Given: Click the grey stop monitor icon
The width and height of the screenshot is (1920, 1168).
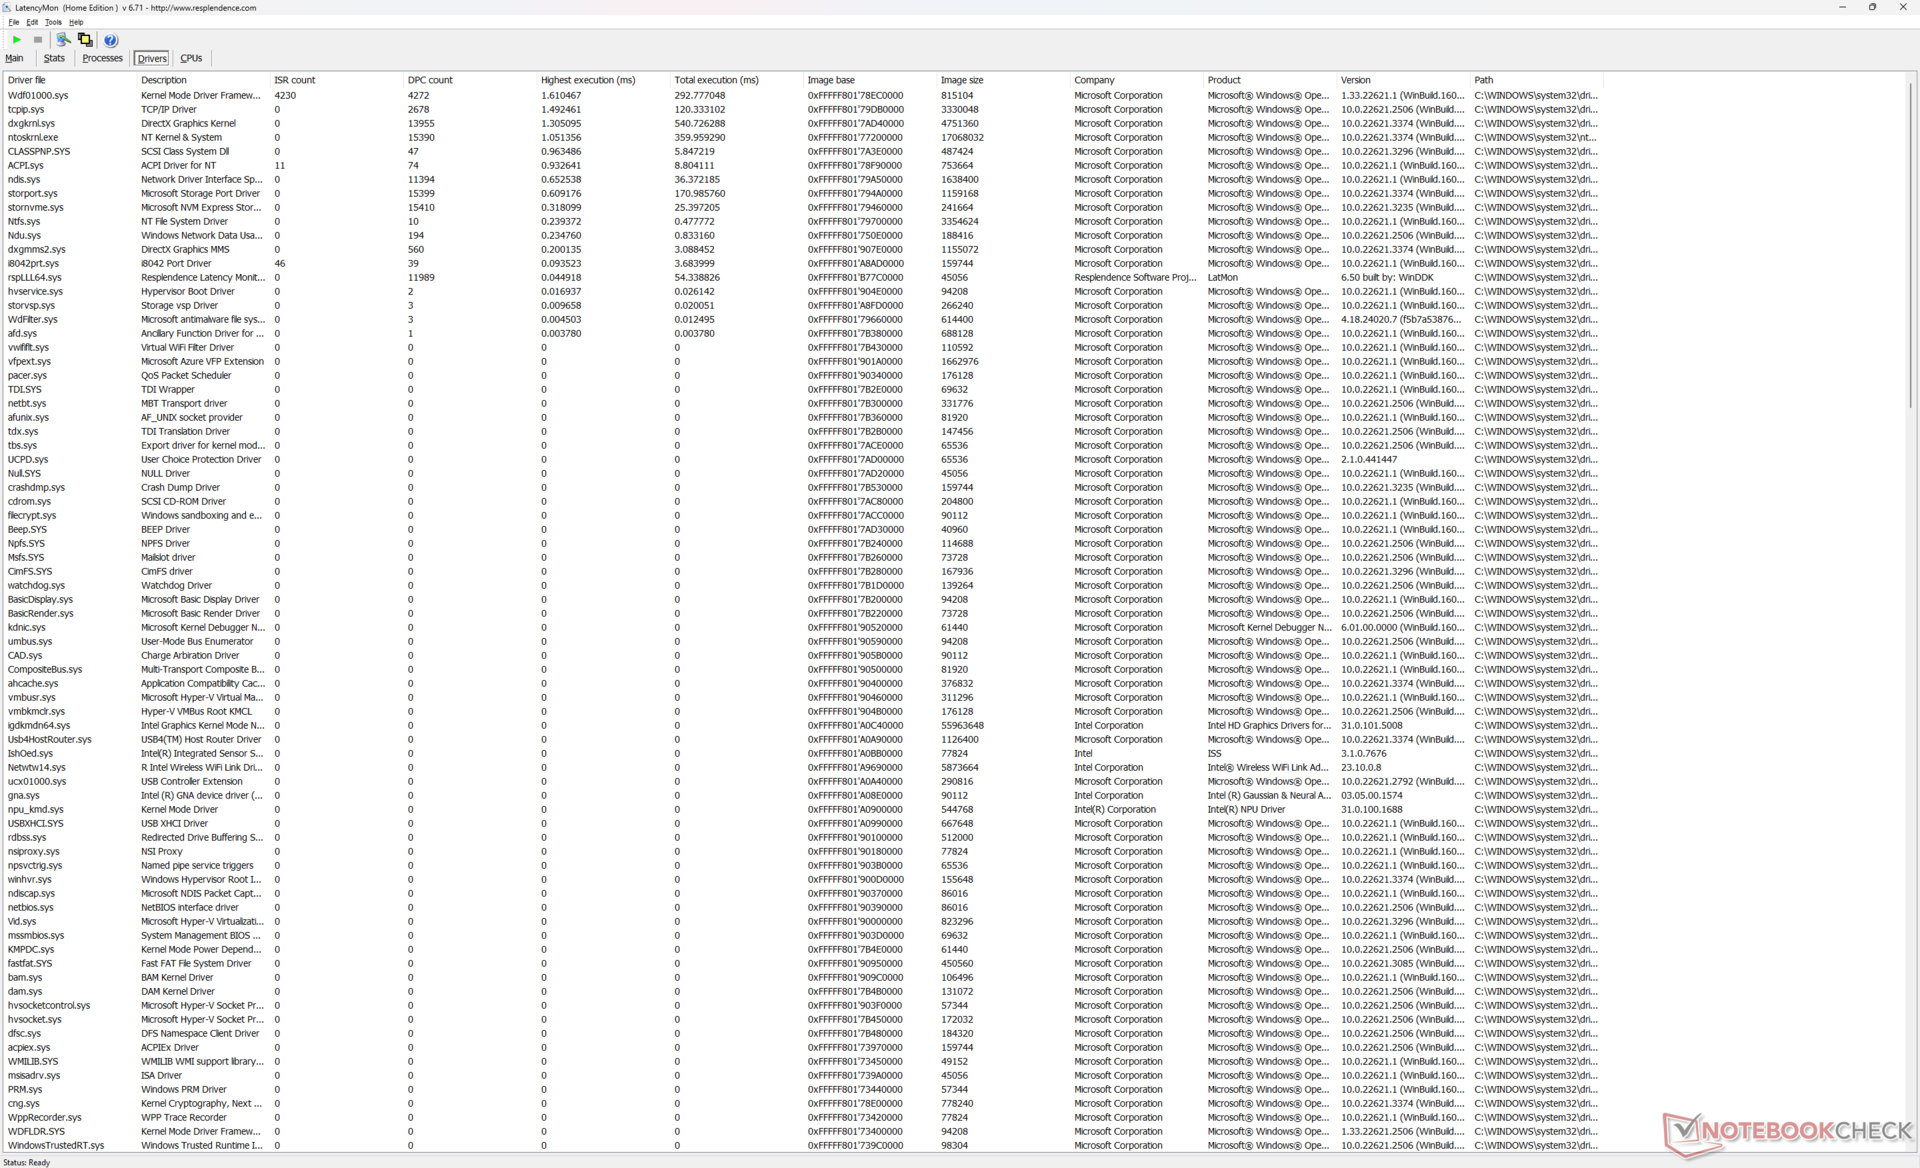Looking at the screenshot, I should tap(38, 40).
